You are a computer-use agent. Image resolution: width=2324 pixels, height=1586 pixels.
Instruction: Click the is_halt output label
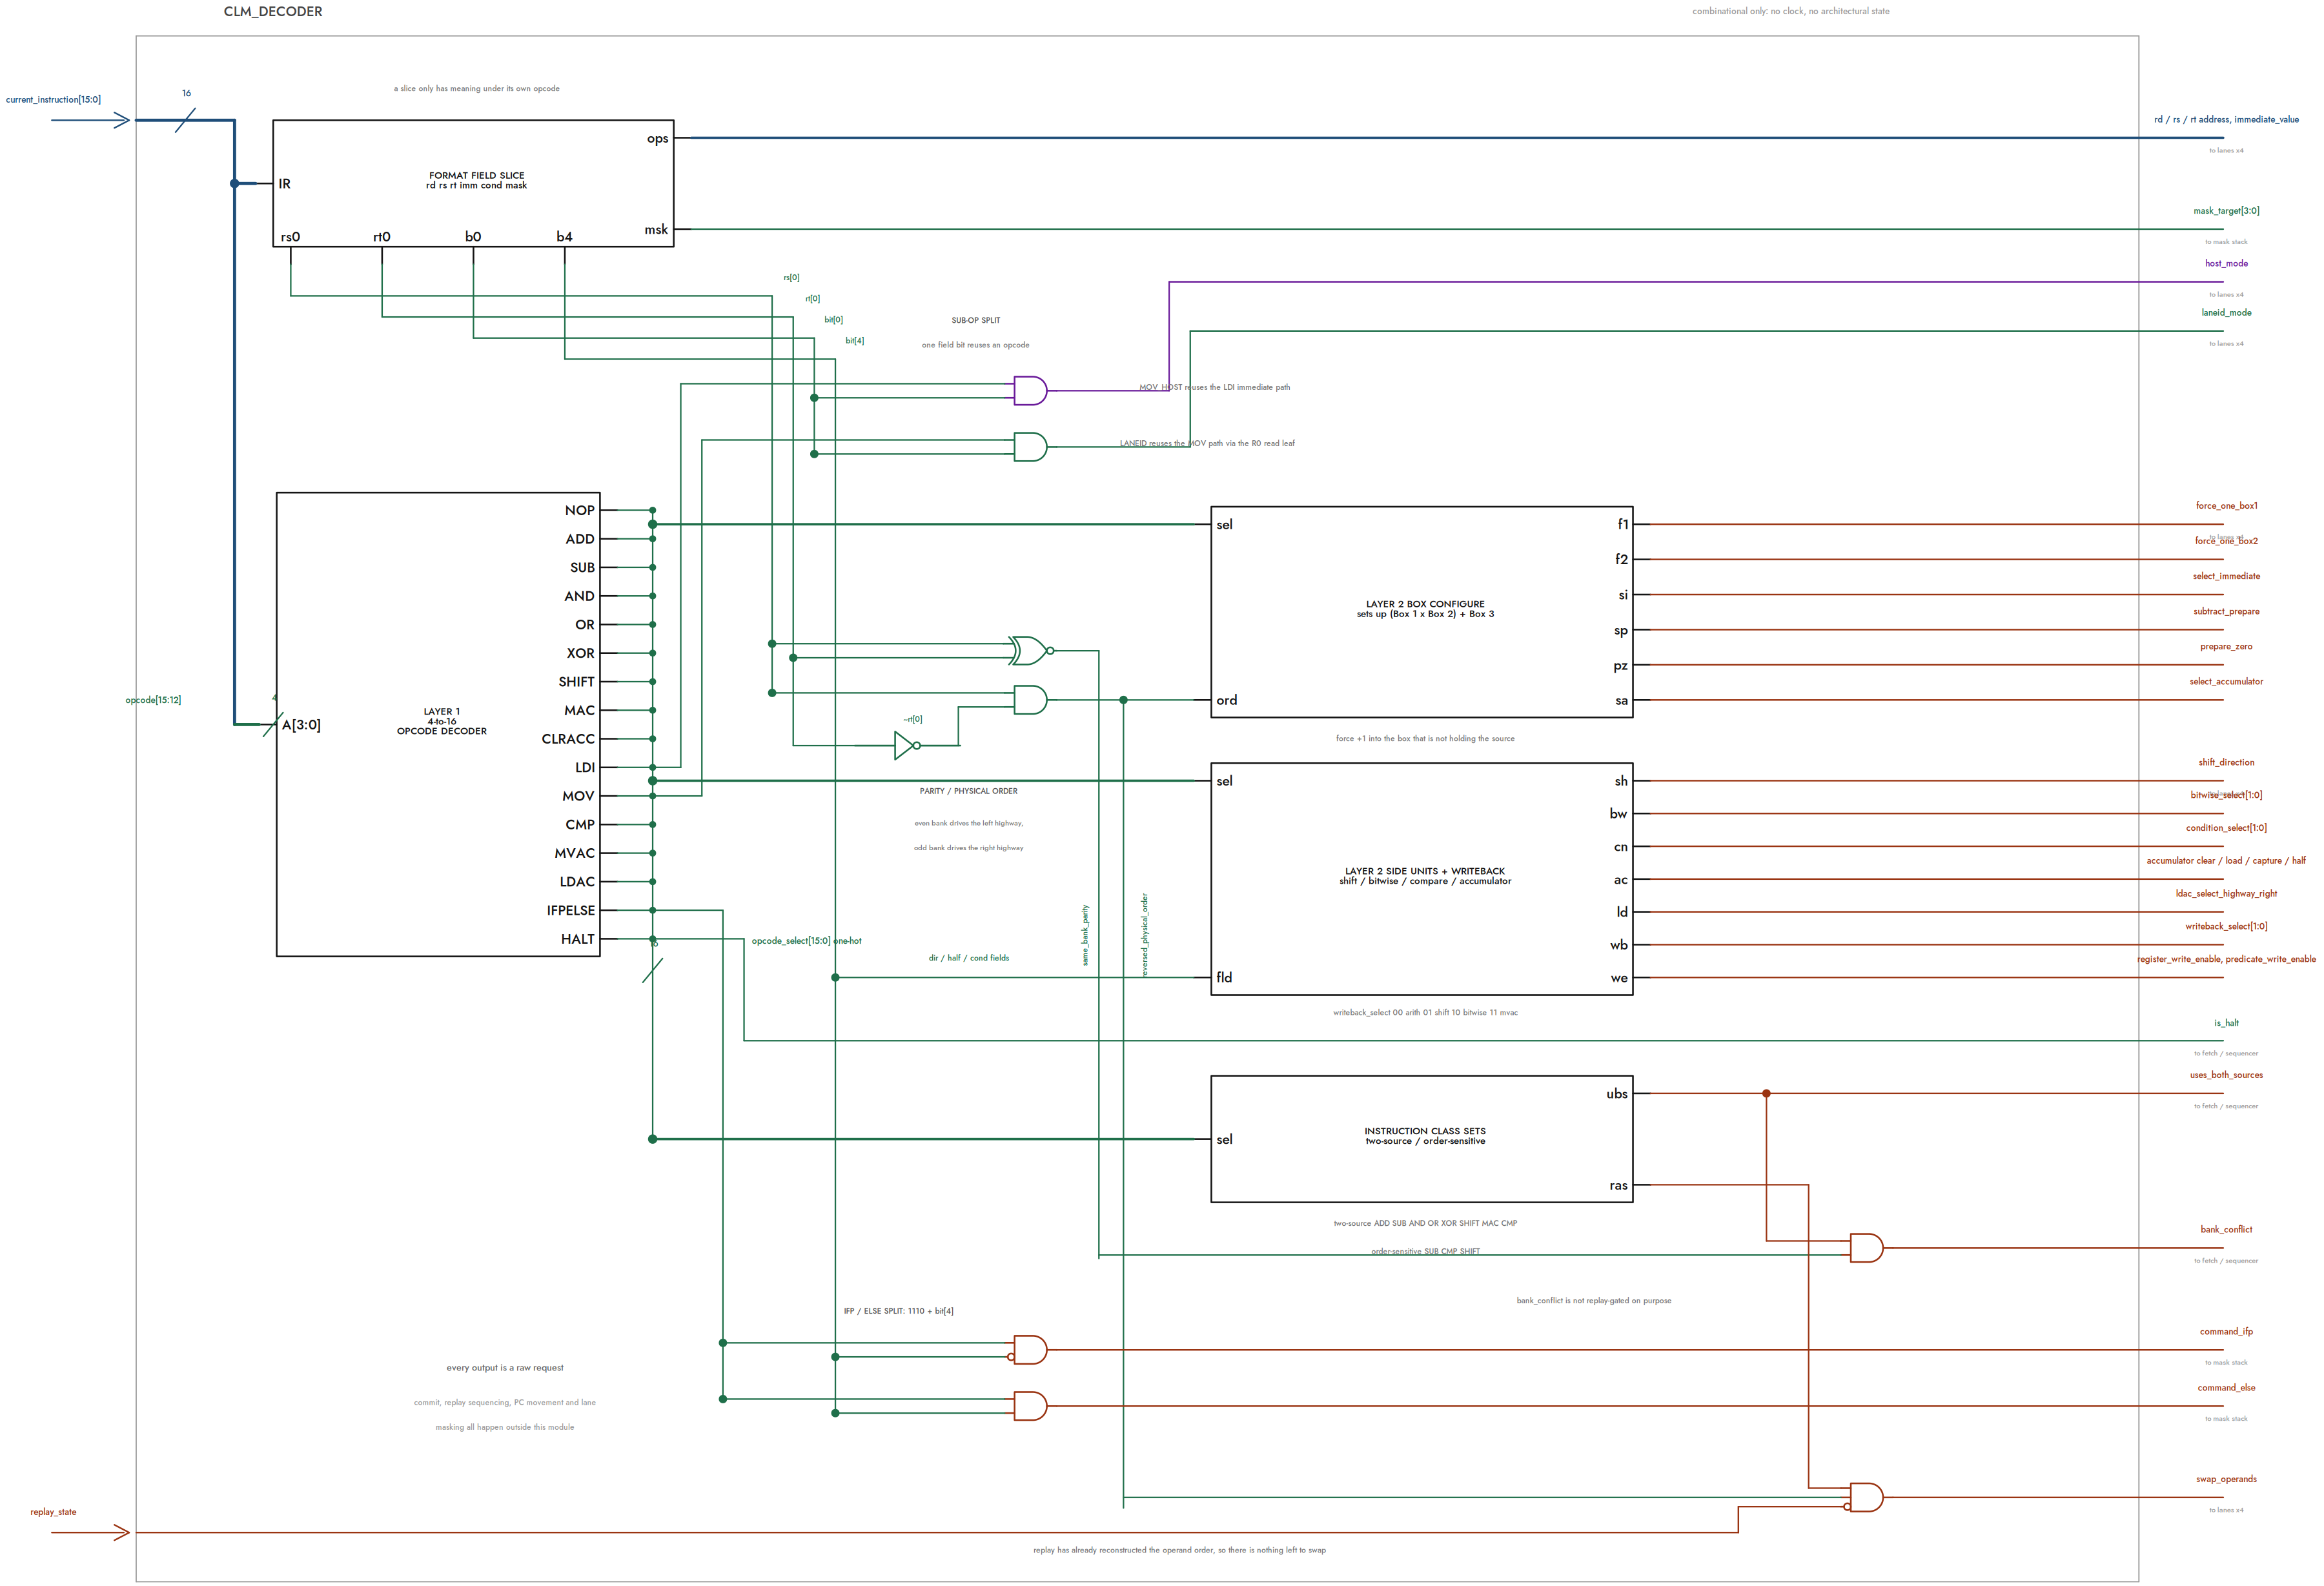(2226, 1022)
